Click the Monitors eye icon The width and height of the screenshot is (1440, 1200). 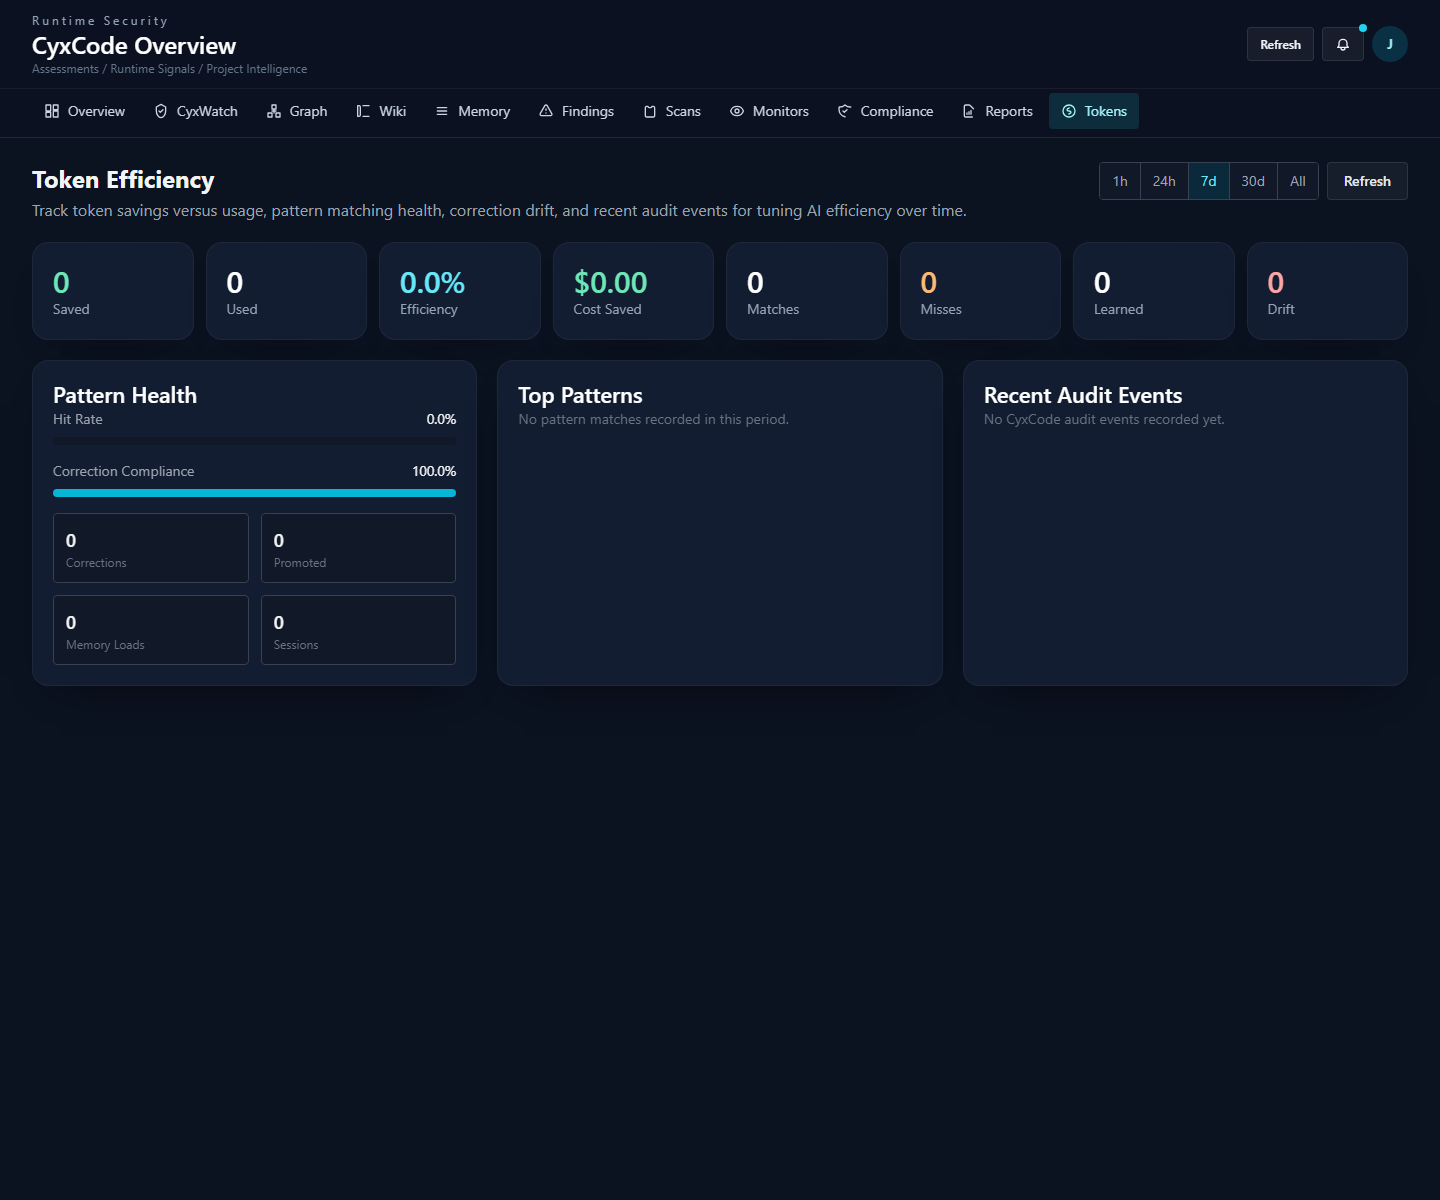[737, 111]
